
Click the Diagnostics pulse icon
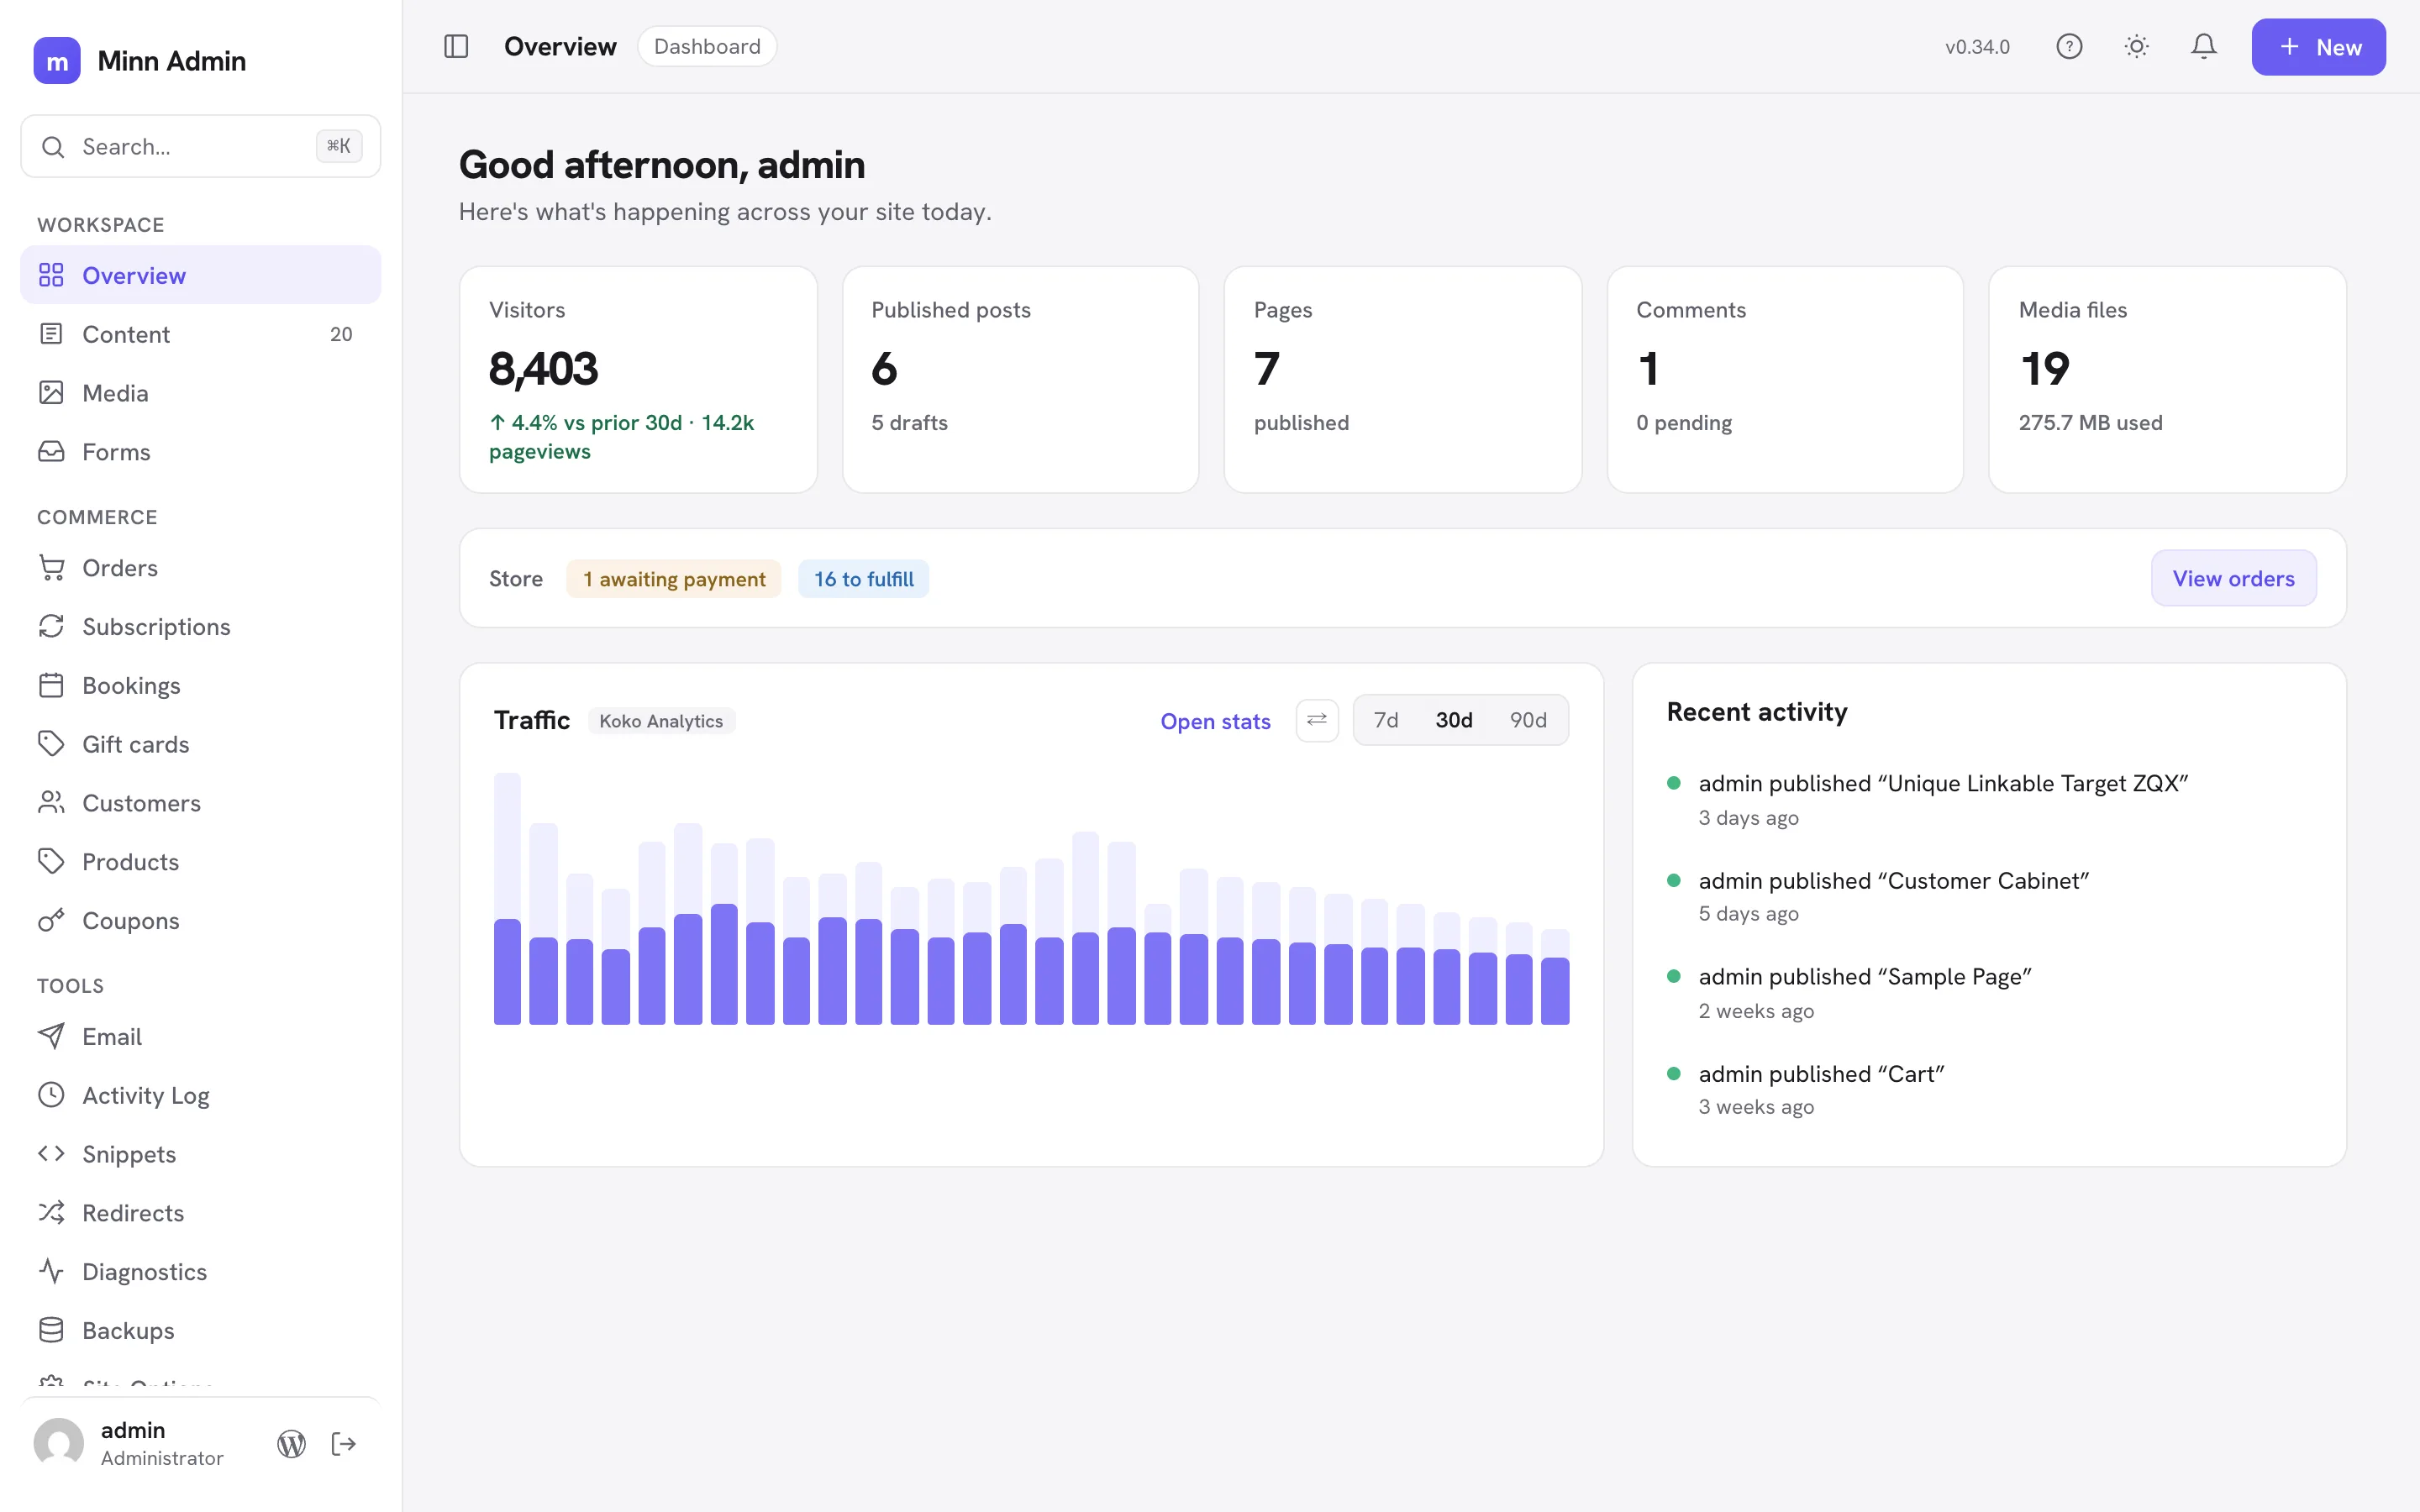point(51,1272)
